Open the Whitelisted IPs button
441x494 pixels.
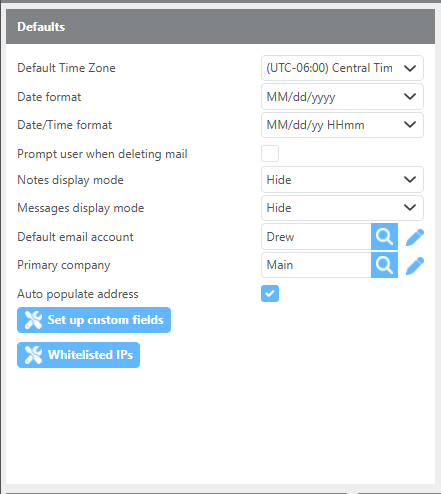click(78, 355)
